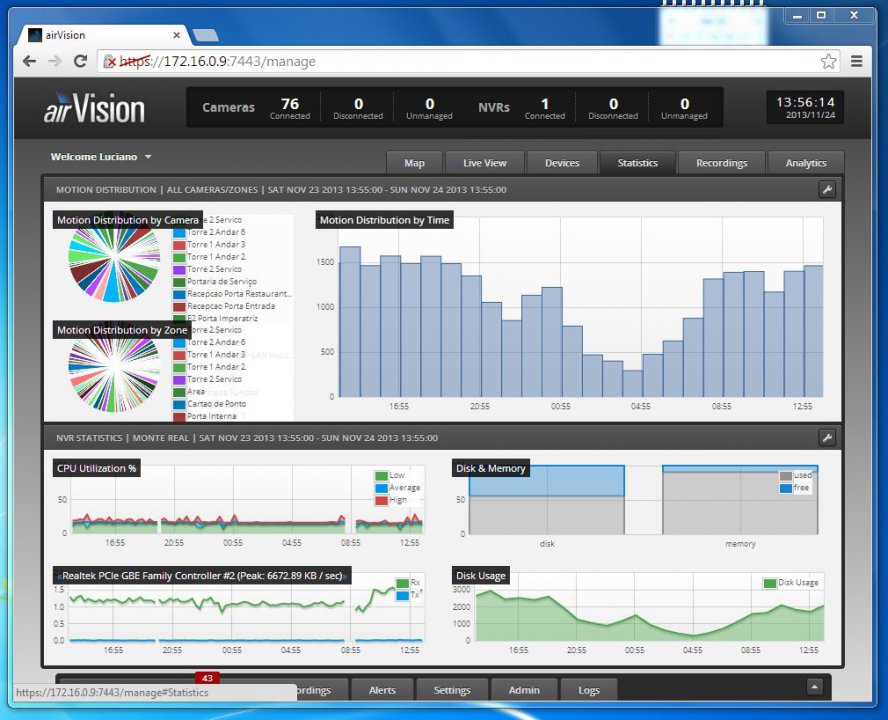Open a new browser tab
This screenshot has width=888, height=720.
[206, 35]
